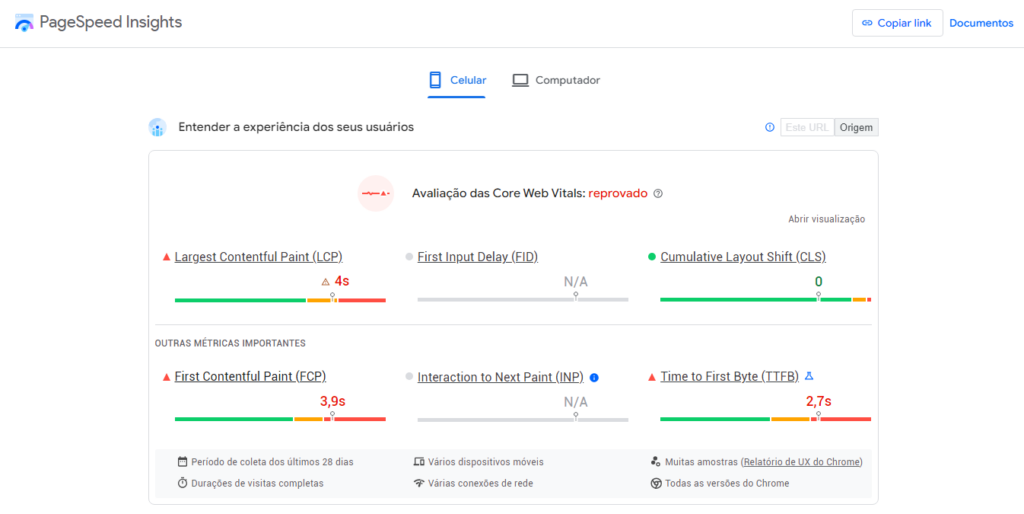Open the Largest Contentful Paint (LCP) link

coord(259,257)
